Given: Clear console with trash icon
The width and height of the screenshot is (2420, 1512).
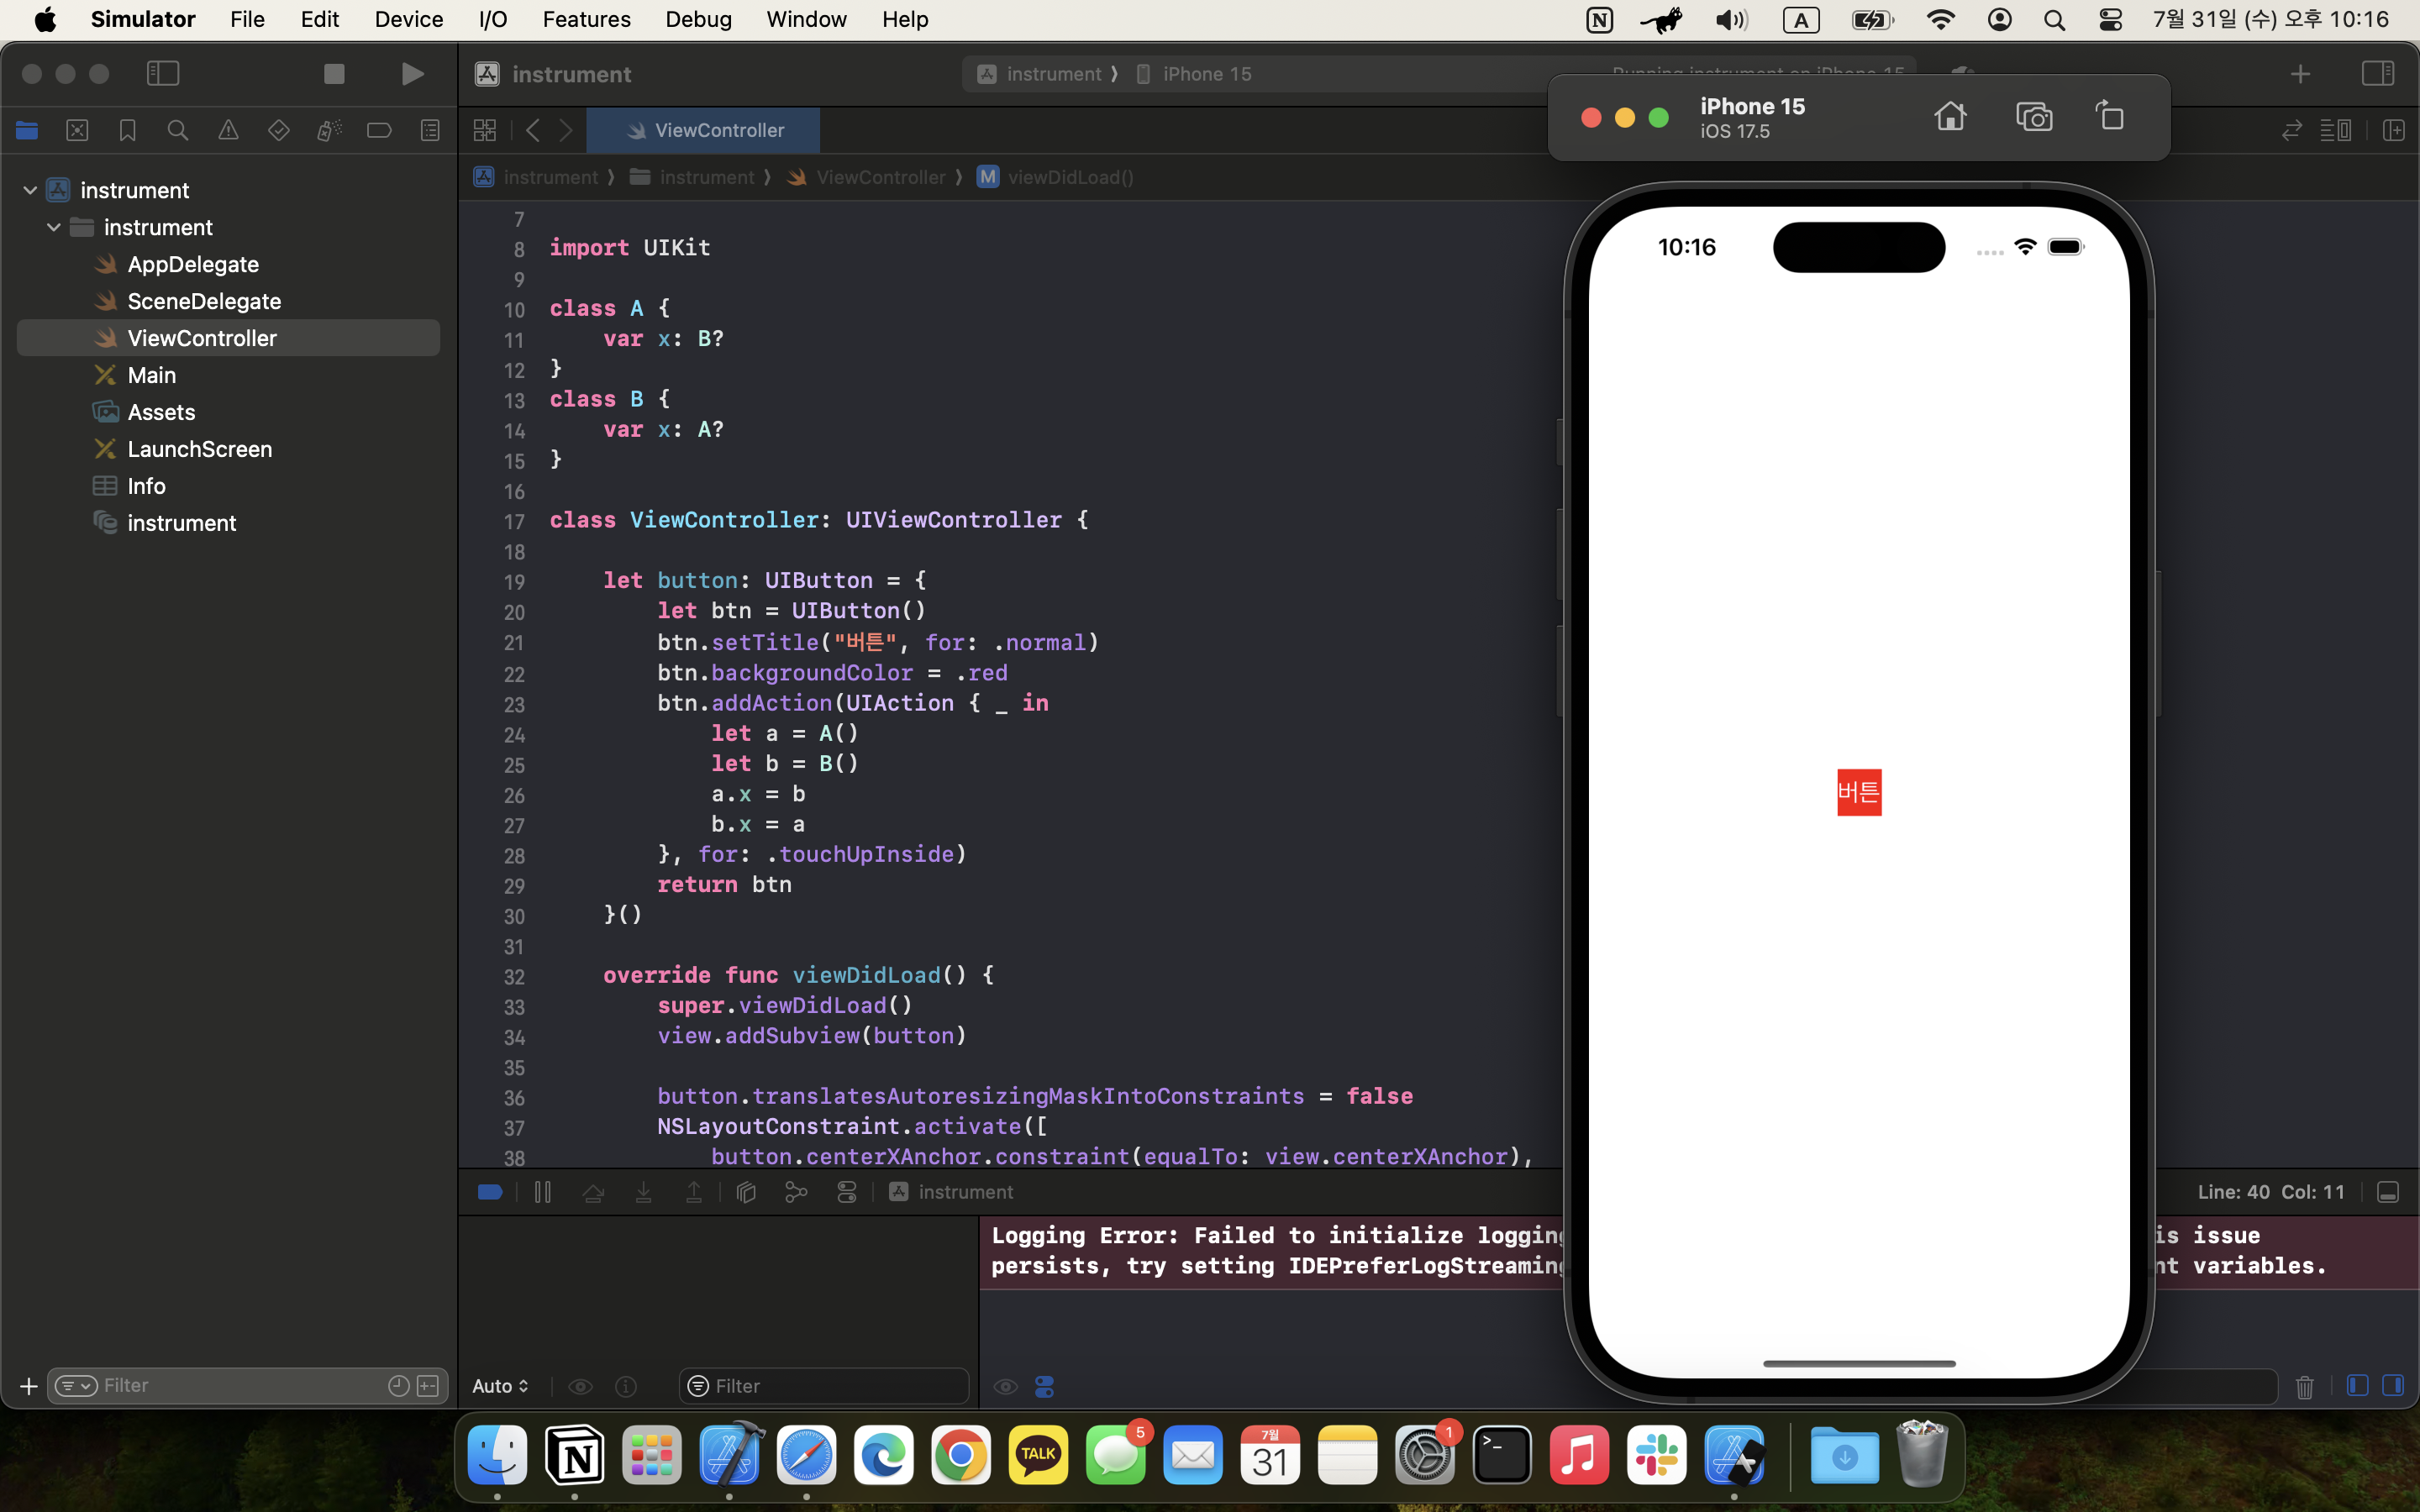Looking at the screenshot, I should [x=2305, y=1386].
